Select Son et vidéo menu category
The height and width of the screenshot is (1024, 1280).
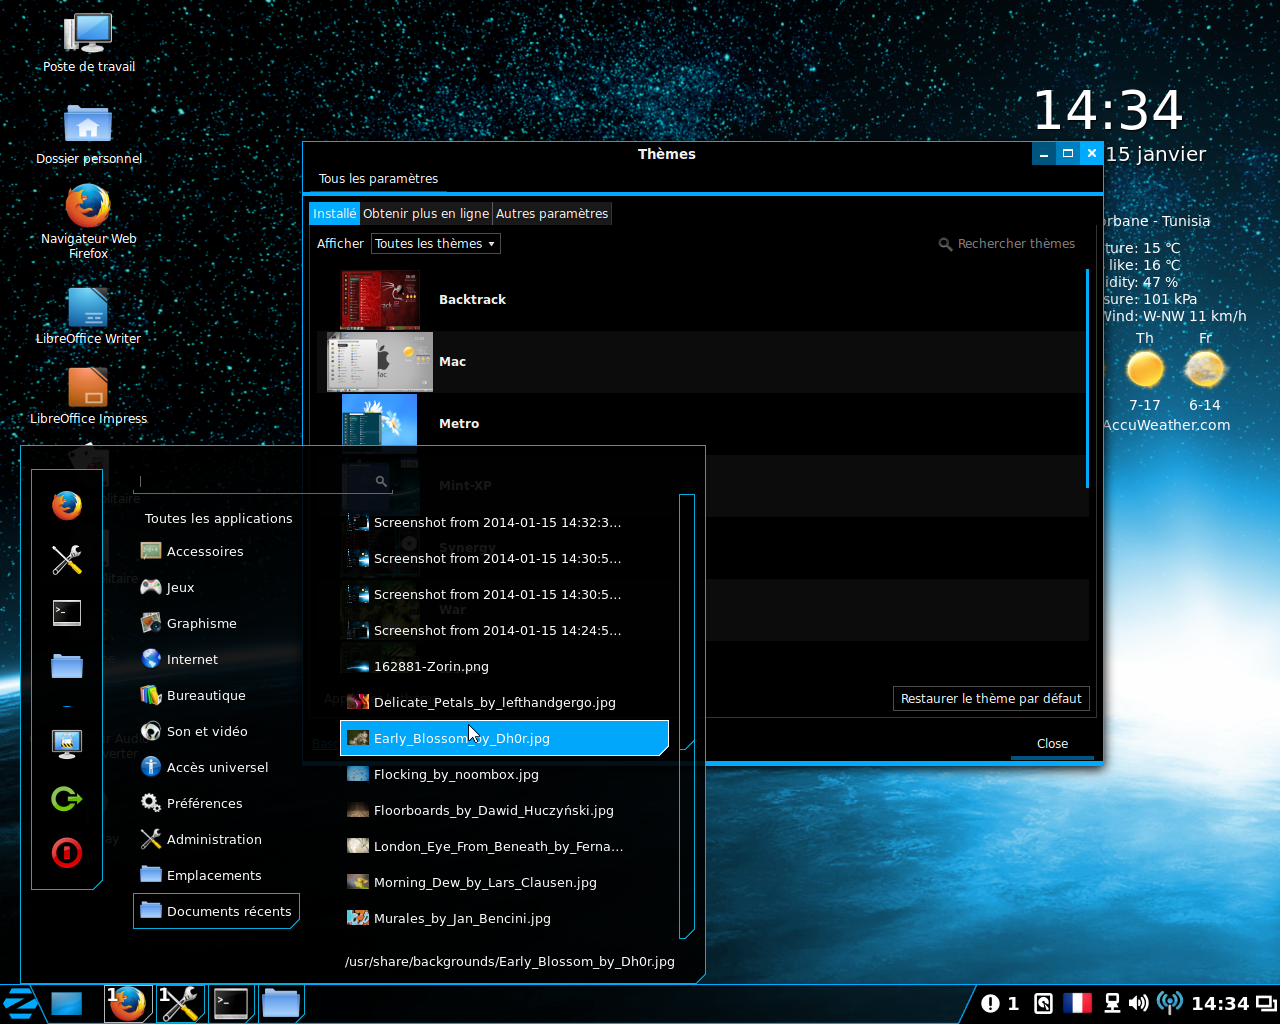[x=217, y=732]
